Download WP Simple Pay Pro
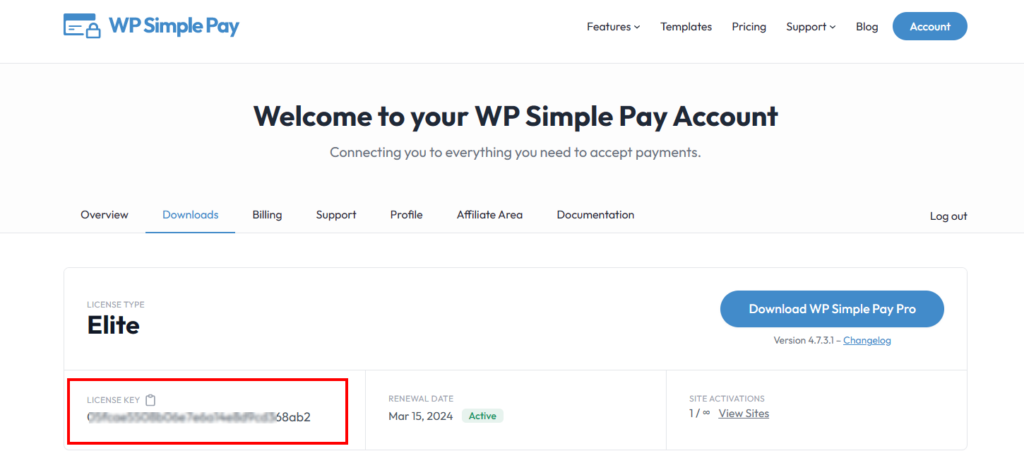 click(832, 309)
